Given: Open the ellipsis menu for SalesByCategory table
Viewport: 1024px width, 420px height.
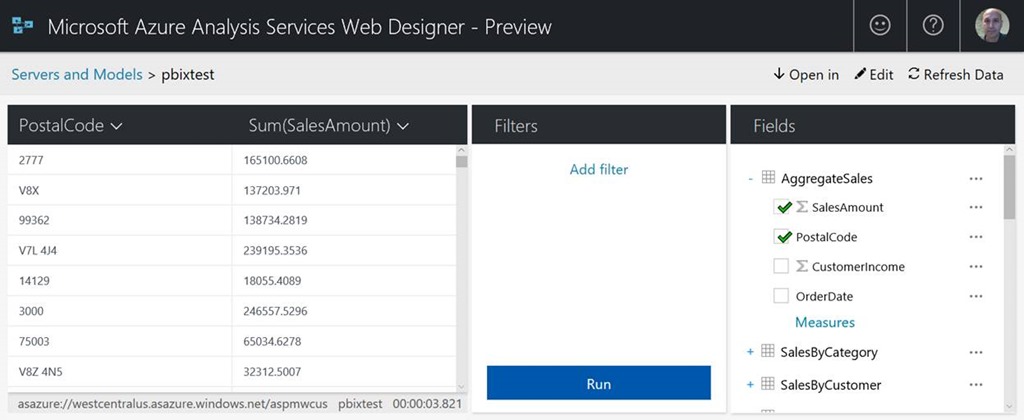Looking at the screenshot, I should point(976,353).
